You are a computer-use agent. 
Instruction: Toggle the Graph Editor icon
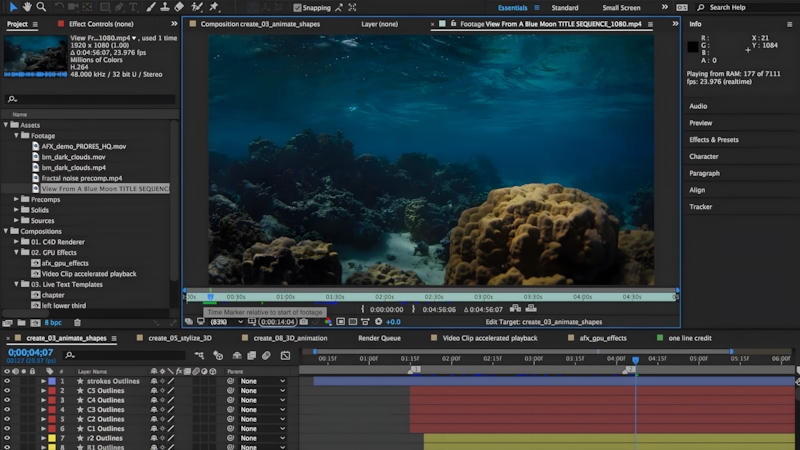[285, 355]
